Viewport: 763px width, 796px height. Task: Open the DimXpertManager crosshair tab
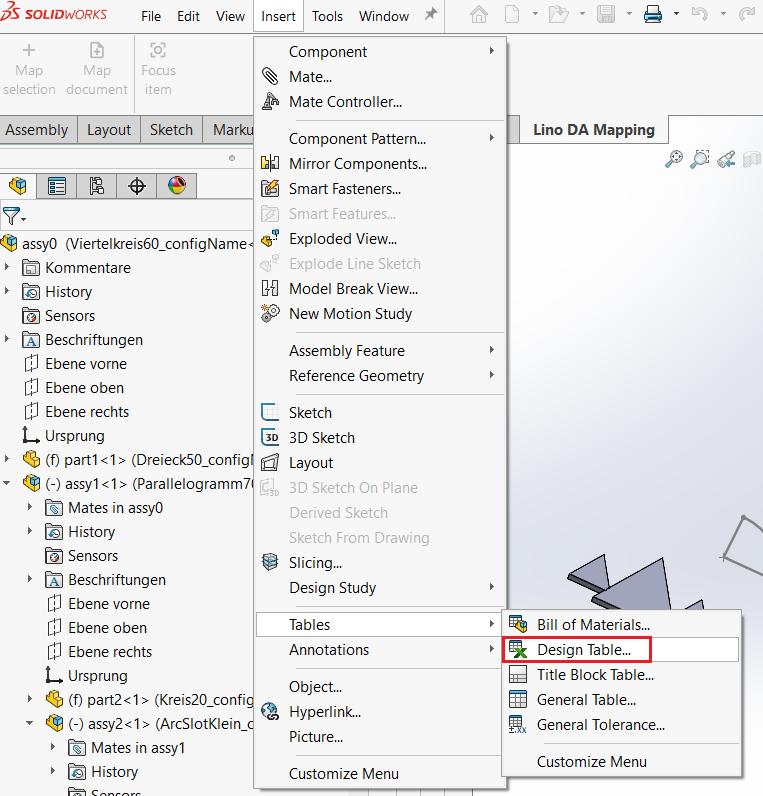137,186
